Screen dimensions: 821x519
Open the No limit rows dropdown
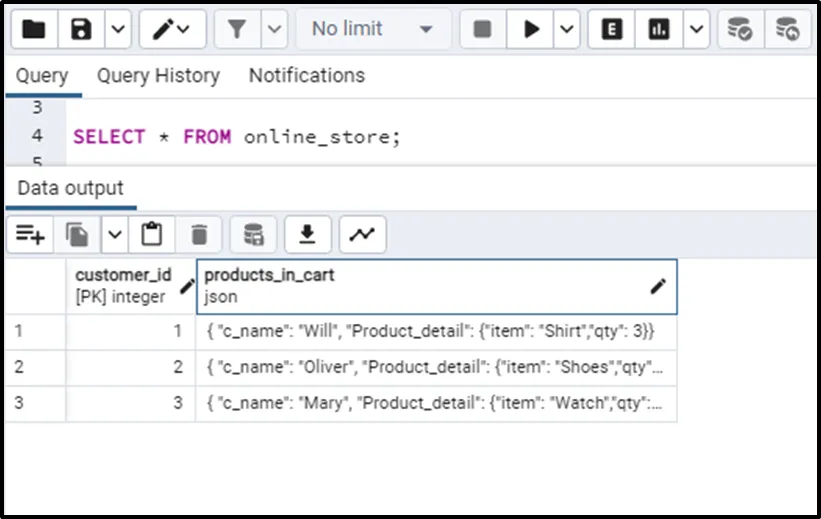371,30
